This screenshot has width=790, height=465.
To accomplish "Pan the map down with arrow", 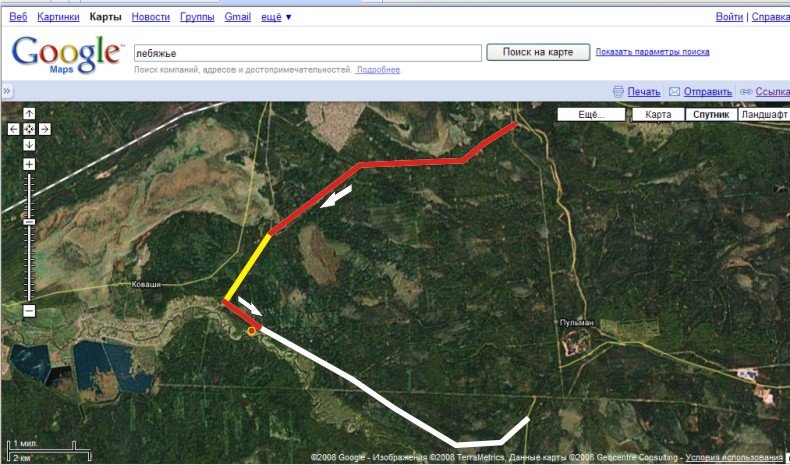I will pyautogui.click(x=29, y=145).
